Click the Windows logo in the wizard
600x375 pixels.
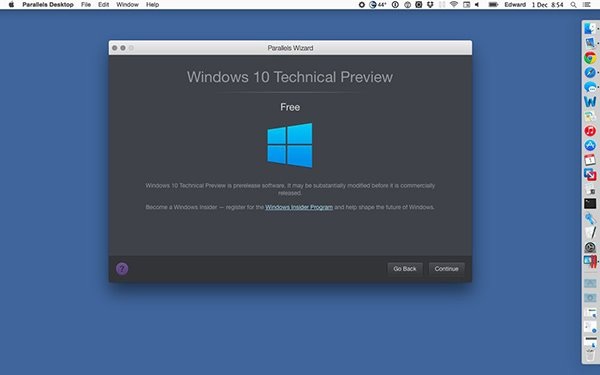[290, 145]
